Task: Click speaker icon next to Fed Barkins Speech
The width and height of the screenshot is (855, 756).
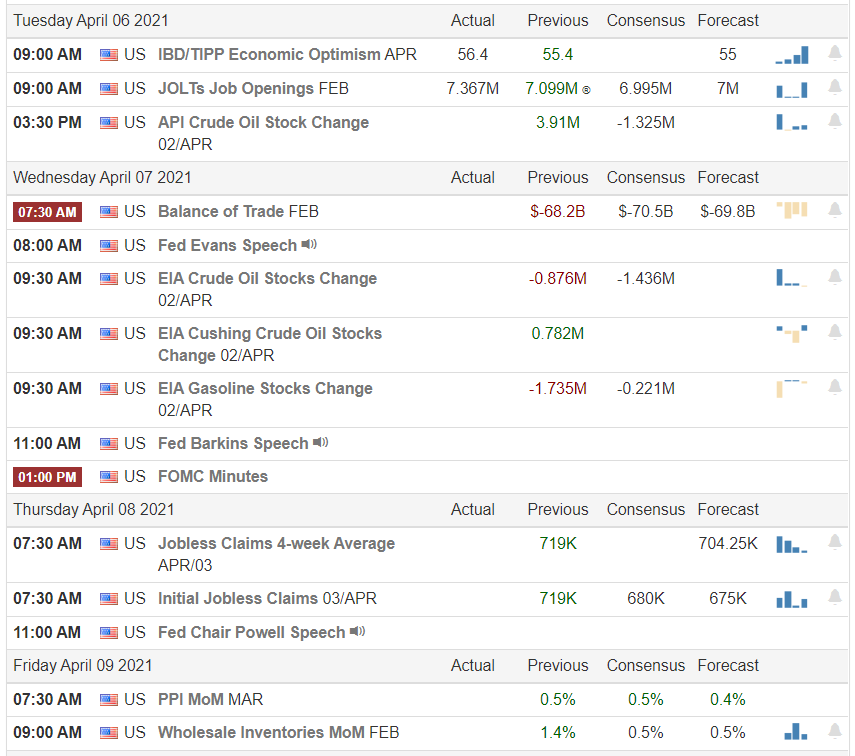Action: (321, 443)
